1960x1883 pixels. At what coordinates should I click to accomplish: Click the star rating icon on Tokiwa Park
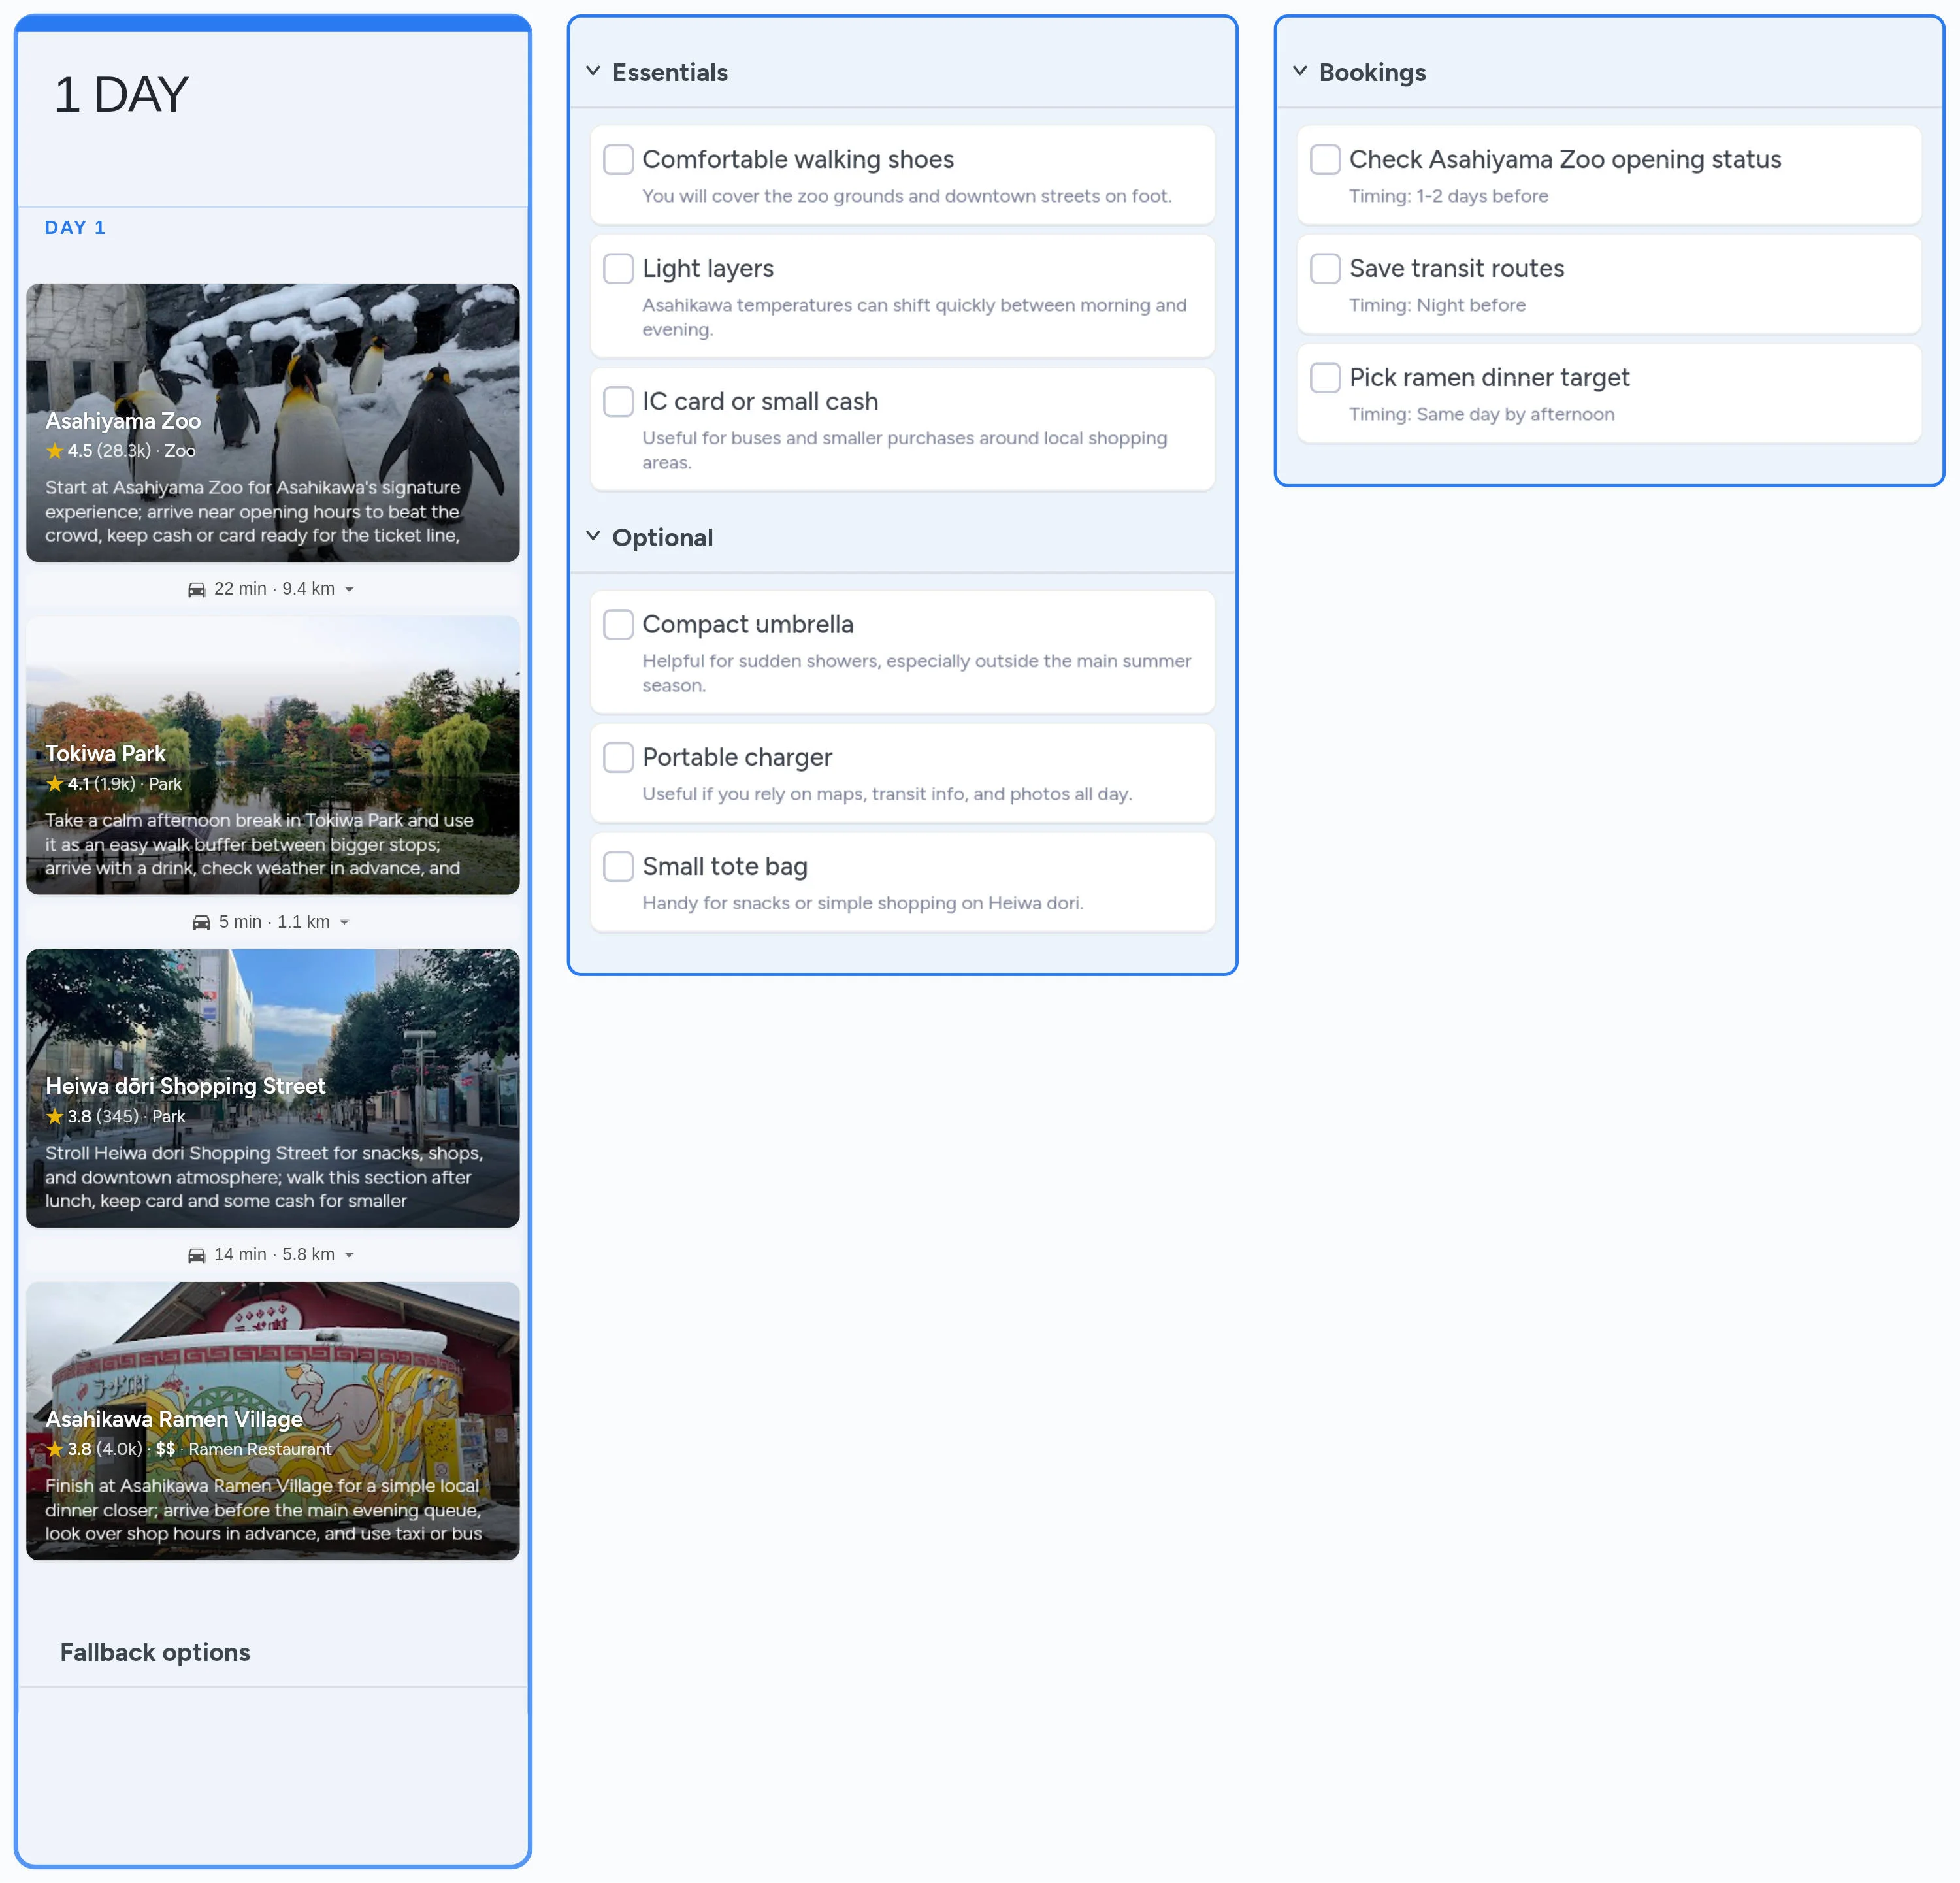pos(55,784)
